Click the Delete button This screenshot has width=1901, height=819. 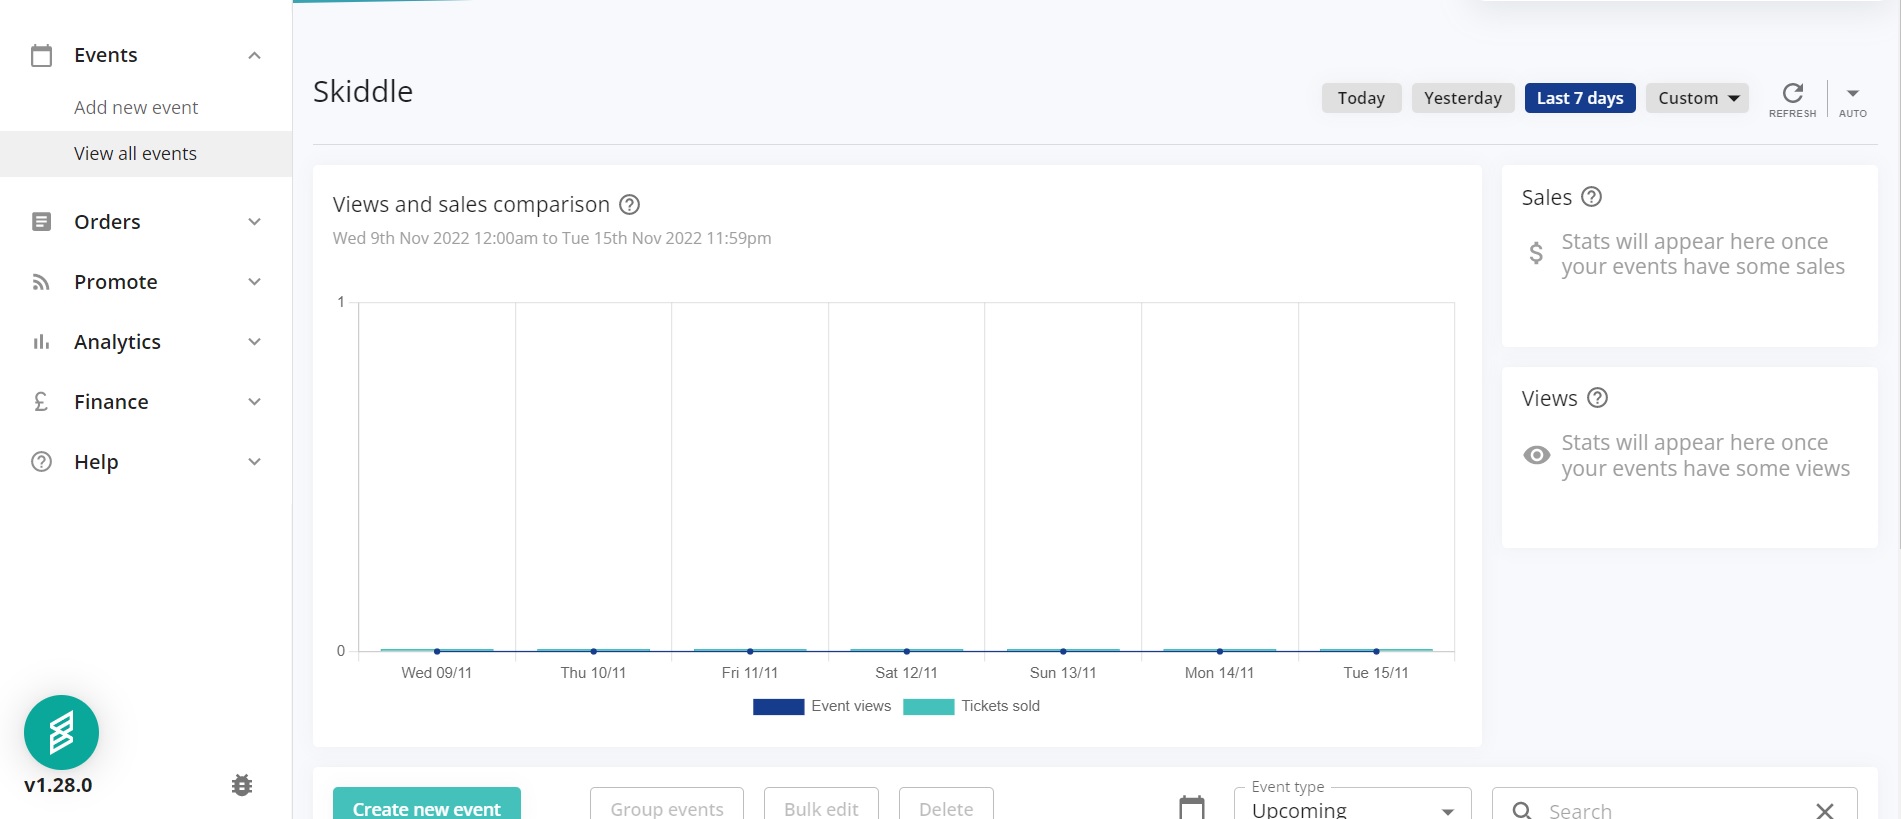coord(946,804)
